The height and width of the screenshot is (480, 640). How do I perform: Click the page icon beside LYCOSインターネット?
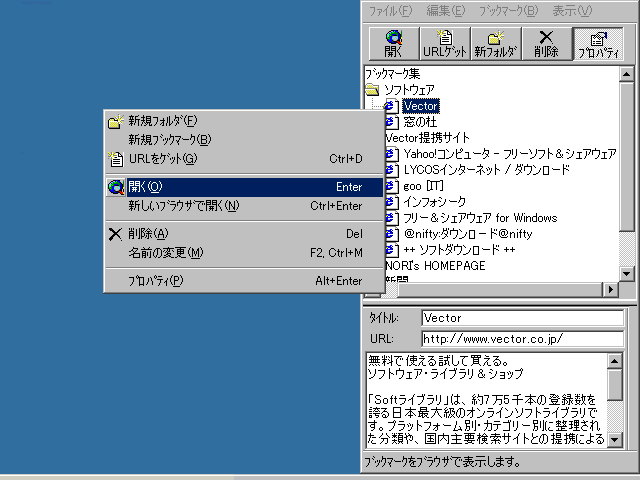coord(392,170)
